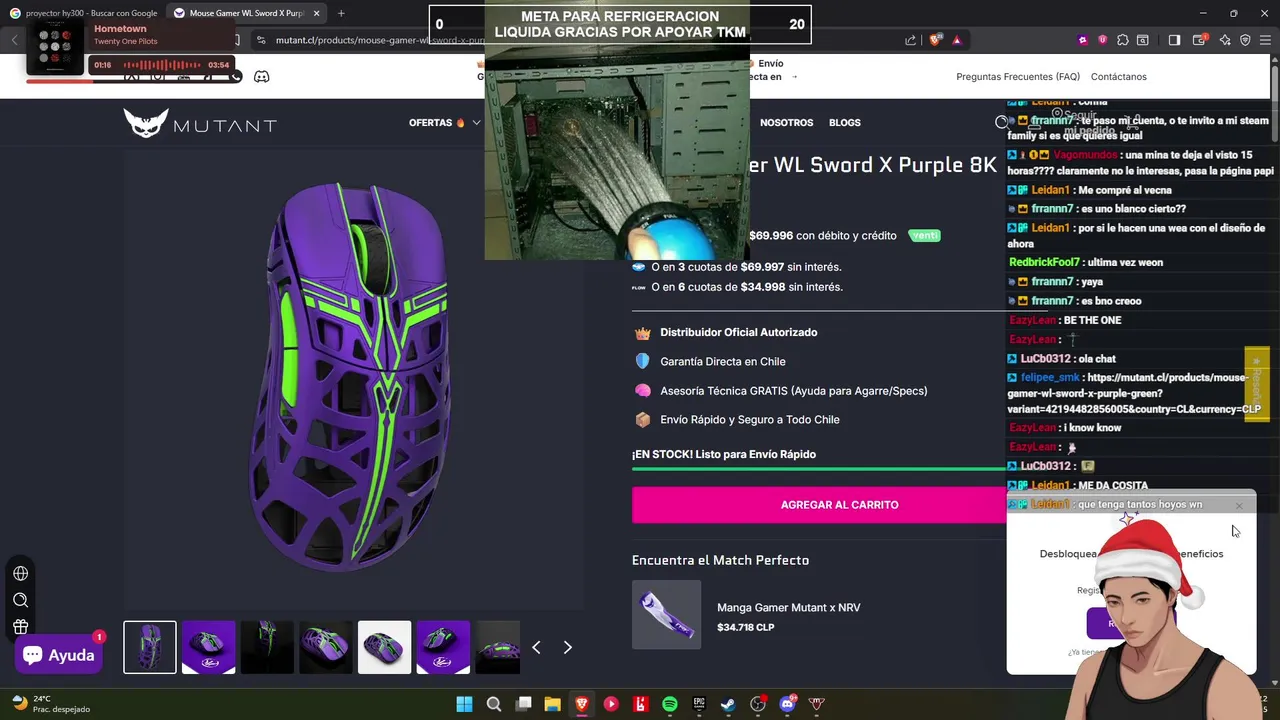Click the media player progress waveform

tap(161, 65)
